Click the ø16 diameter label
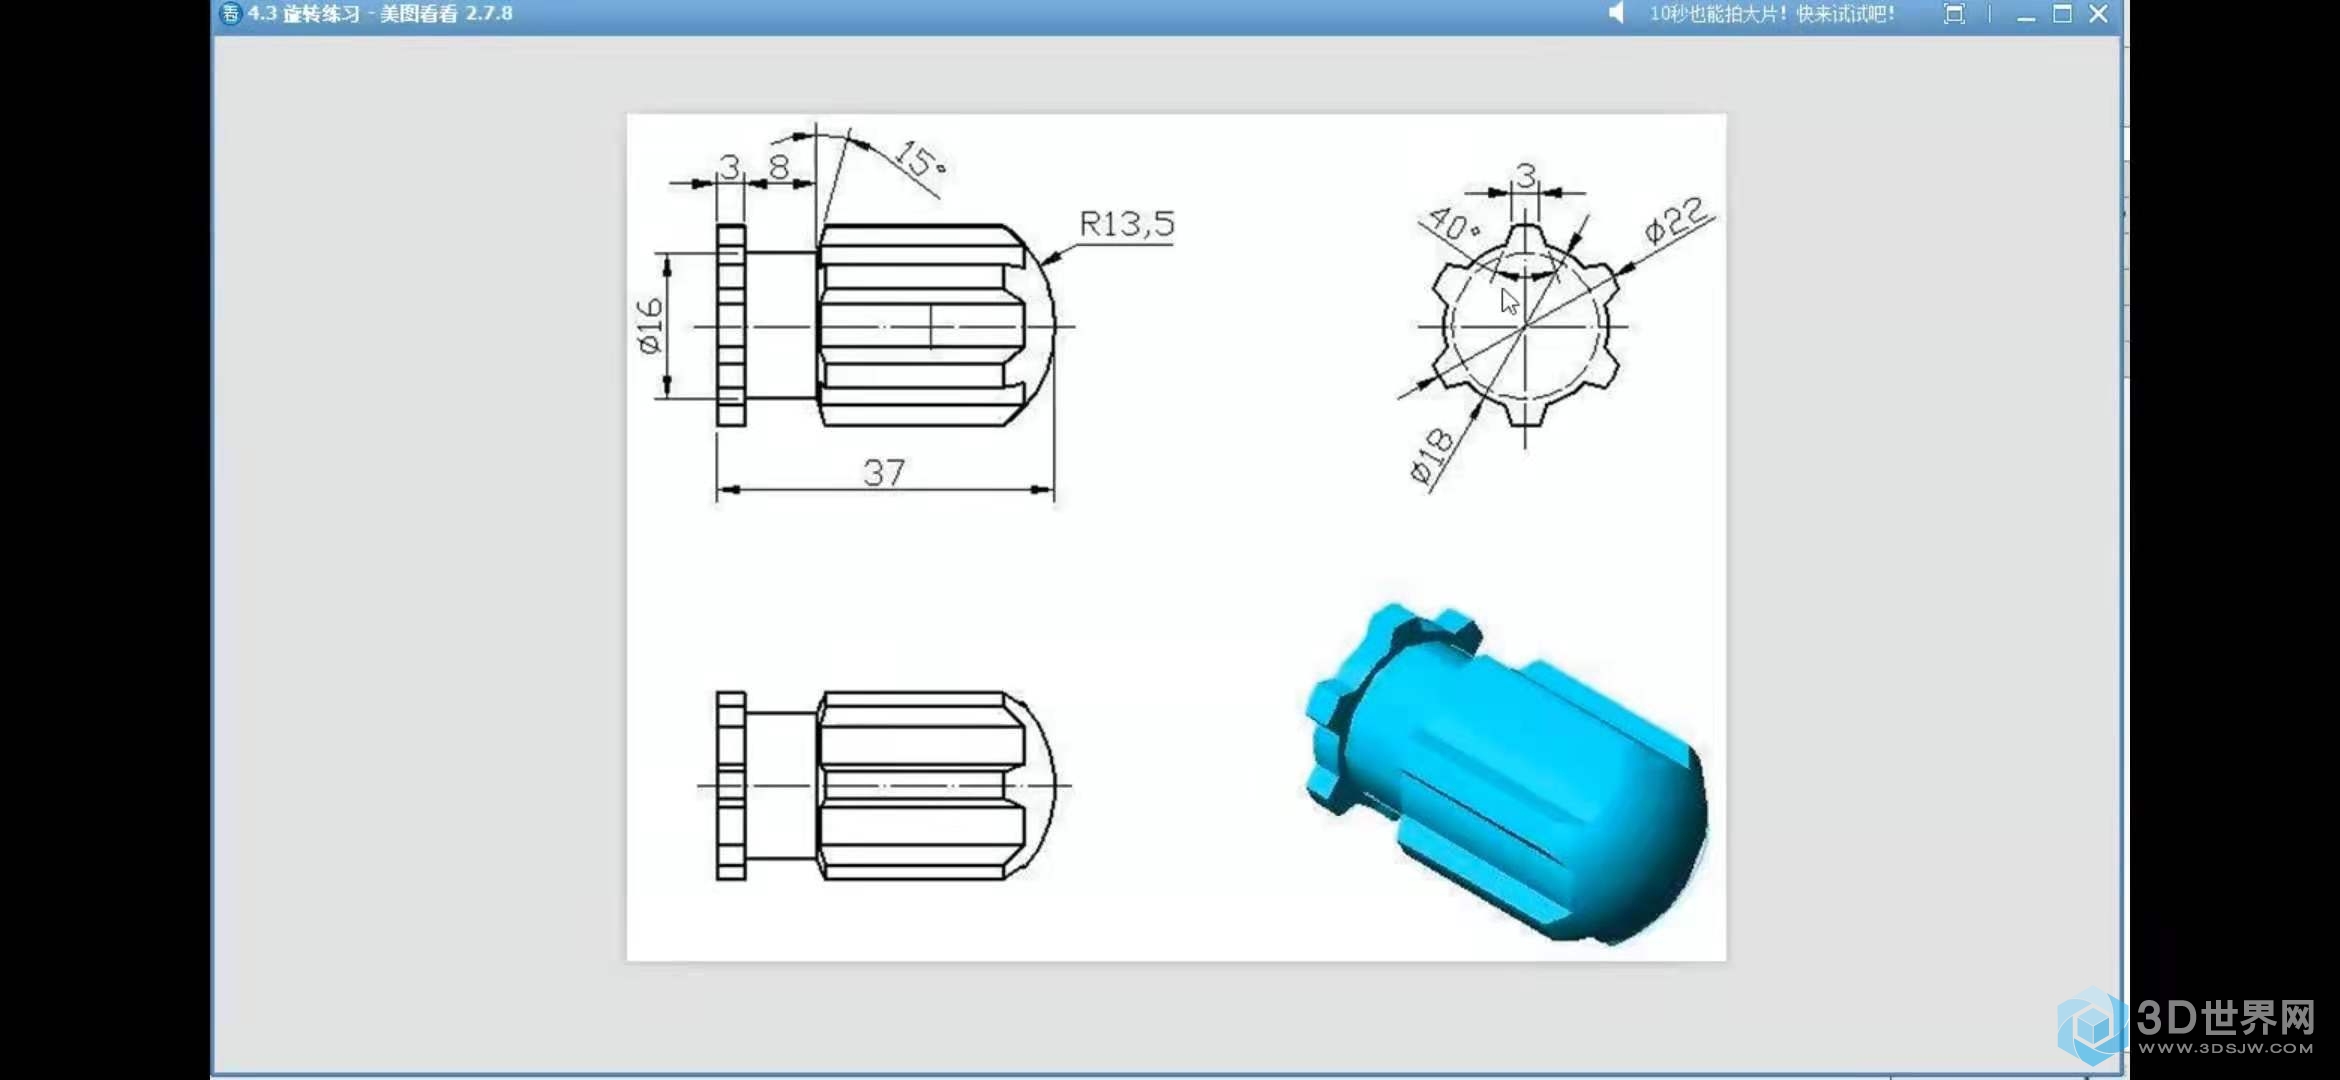2340x1080 pixels. (650, 325)
